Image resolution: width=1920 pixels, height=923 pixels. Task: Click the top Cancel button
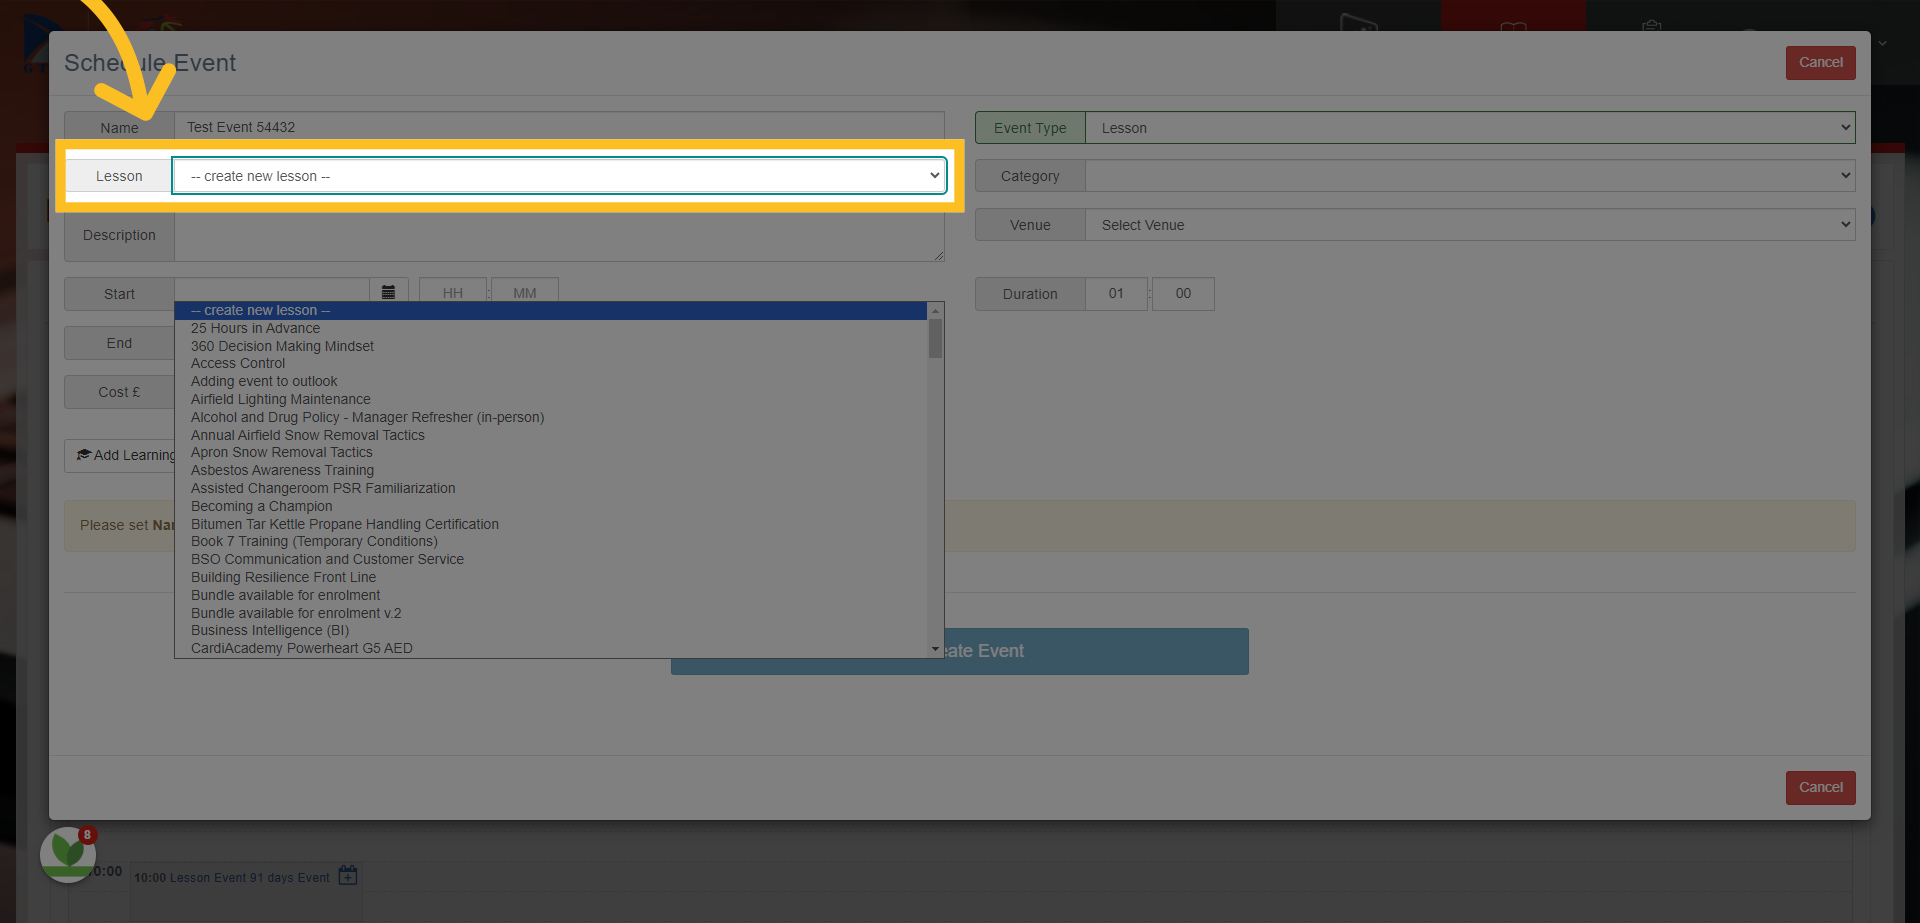click(x=1820, y=62)
